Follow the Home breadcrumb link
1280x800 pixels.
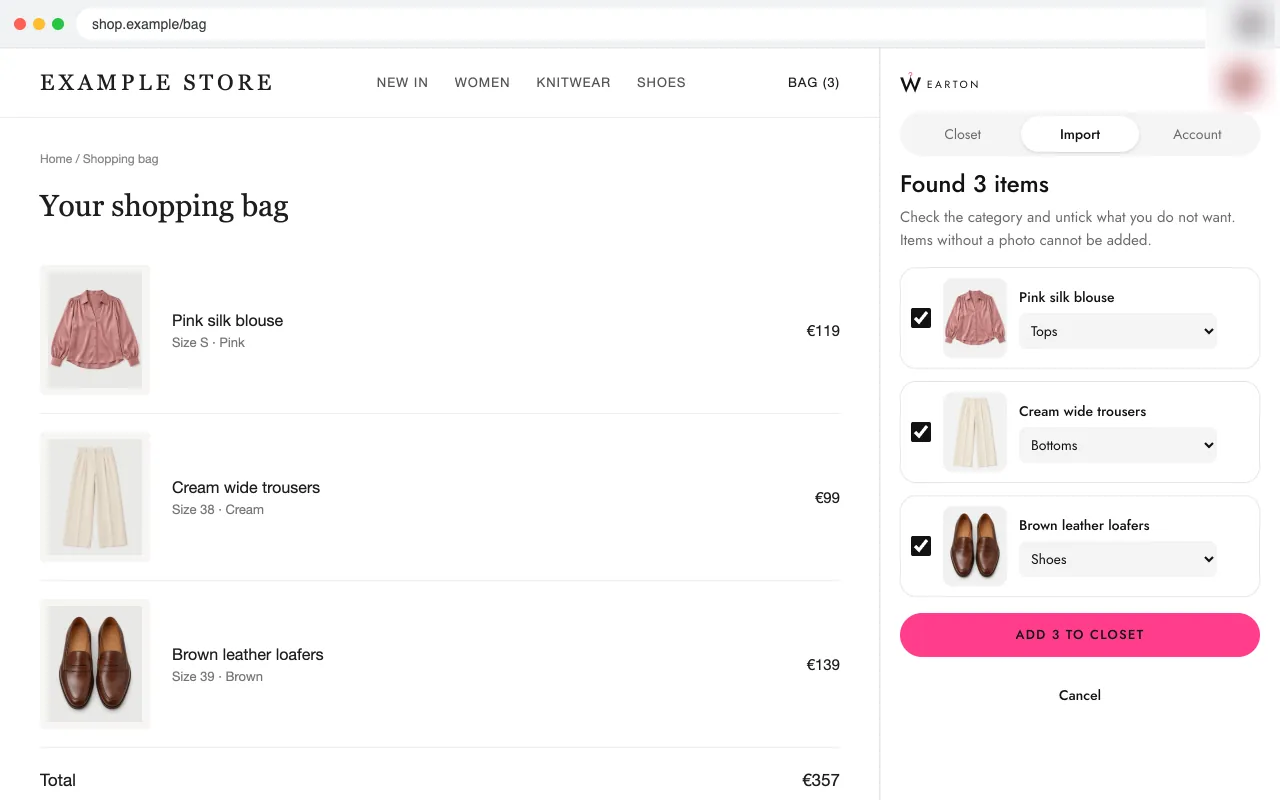(x=56, y=159)
